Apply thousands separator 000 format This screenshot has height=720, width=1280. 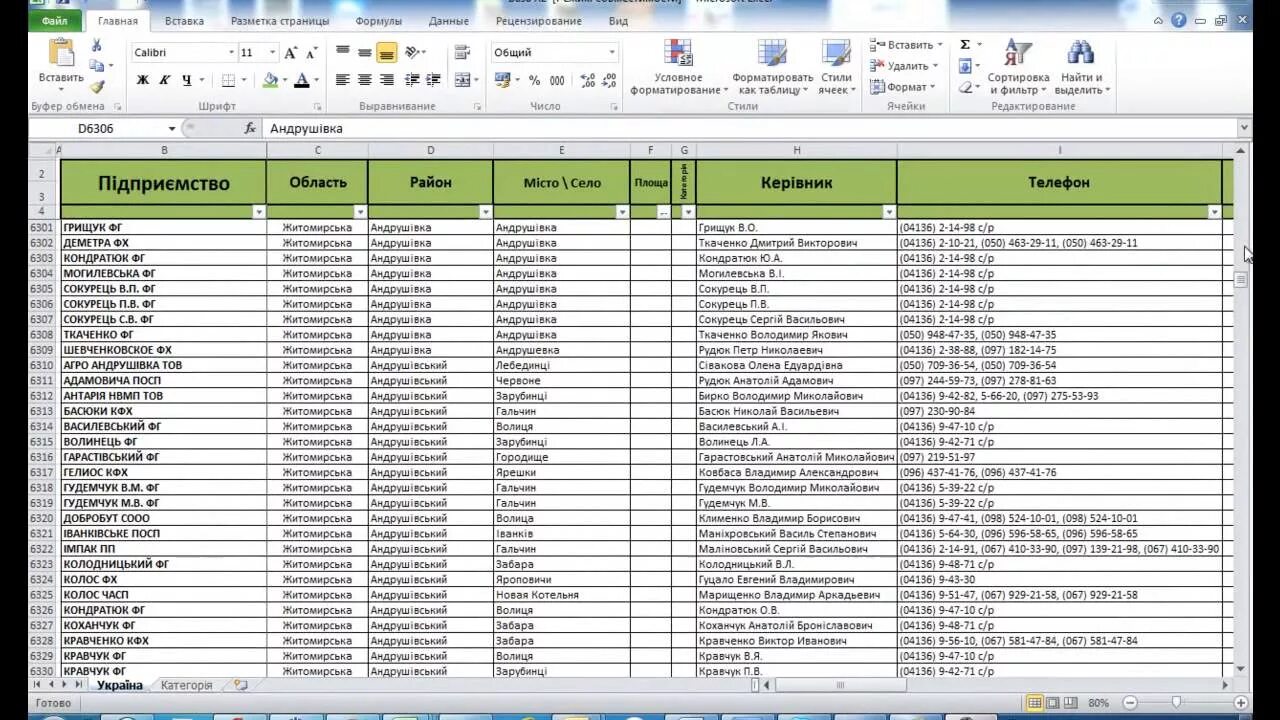pyautogui.click(x=557, y=80)
